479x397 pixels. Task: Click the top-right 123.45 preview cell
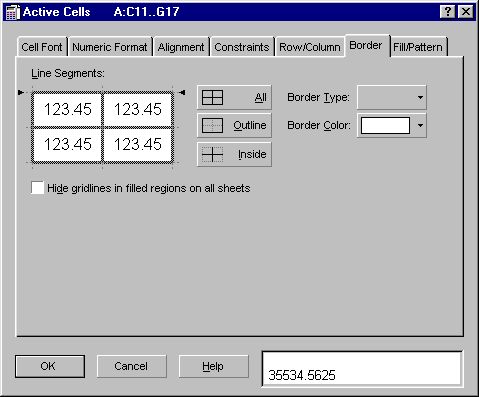[x=138, y=109]
